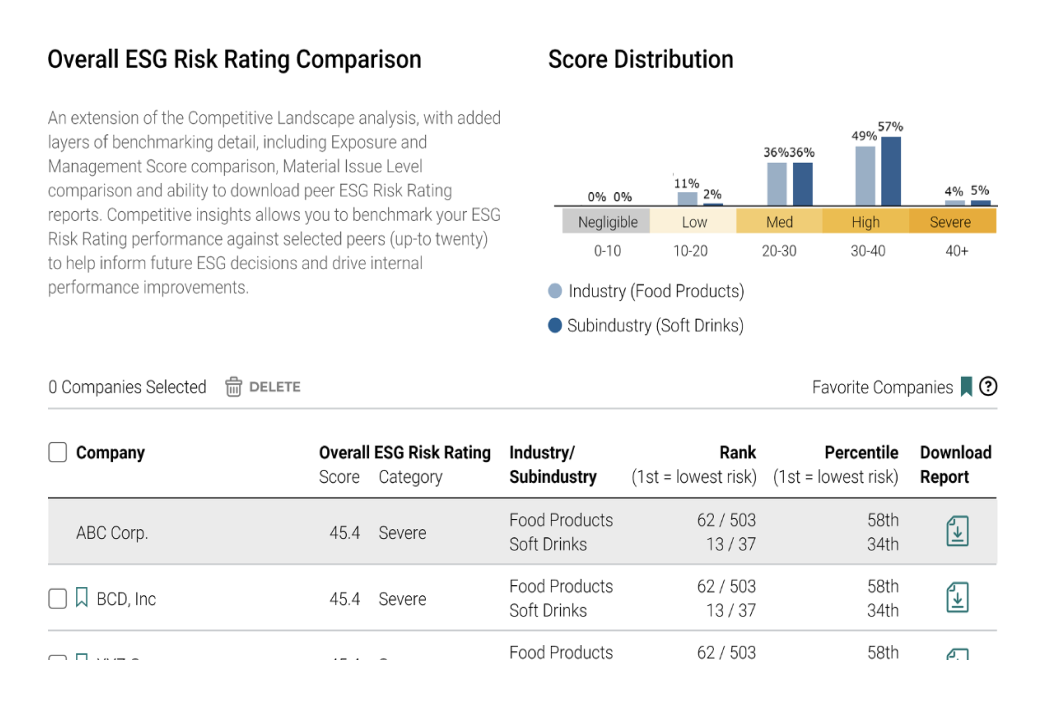Screen dimensions: 1046x708
Task: Select the Severe risk category segment
Action: (950, 222)
